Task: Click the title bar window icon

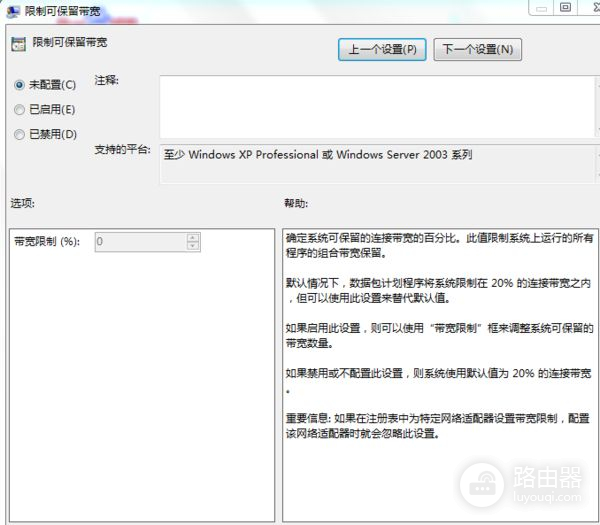Action: click(x=13, y=12)
